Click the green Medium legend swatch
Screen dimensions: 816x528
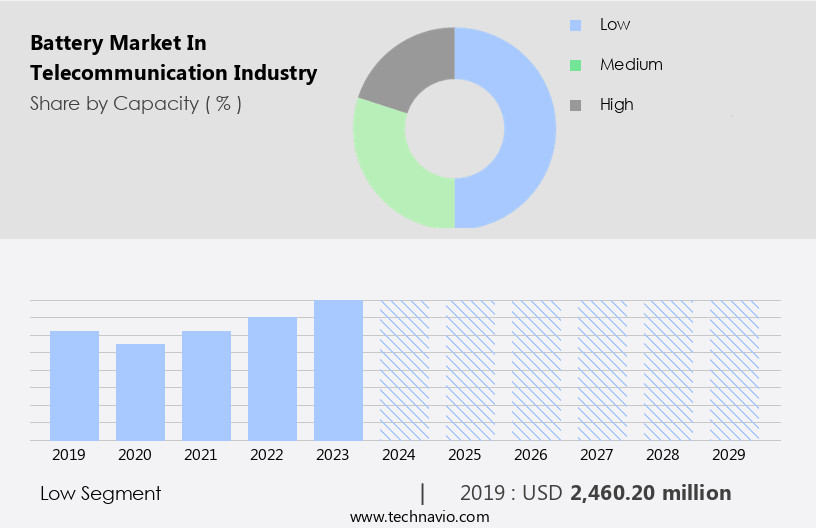[575, 65]
